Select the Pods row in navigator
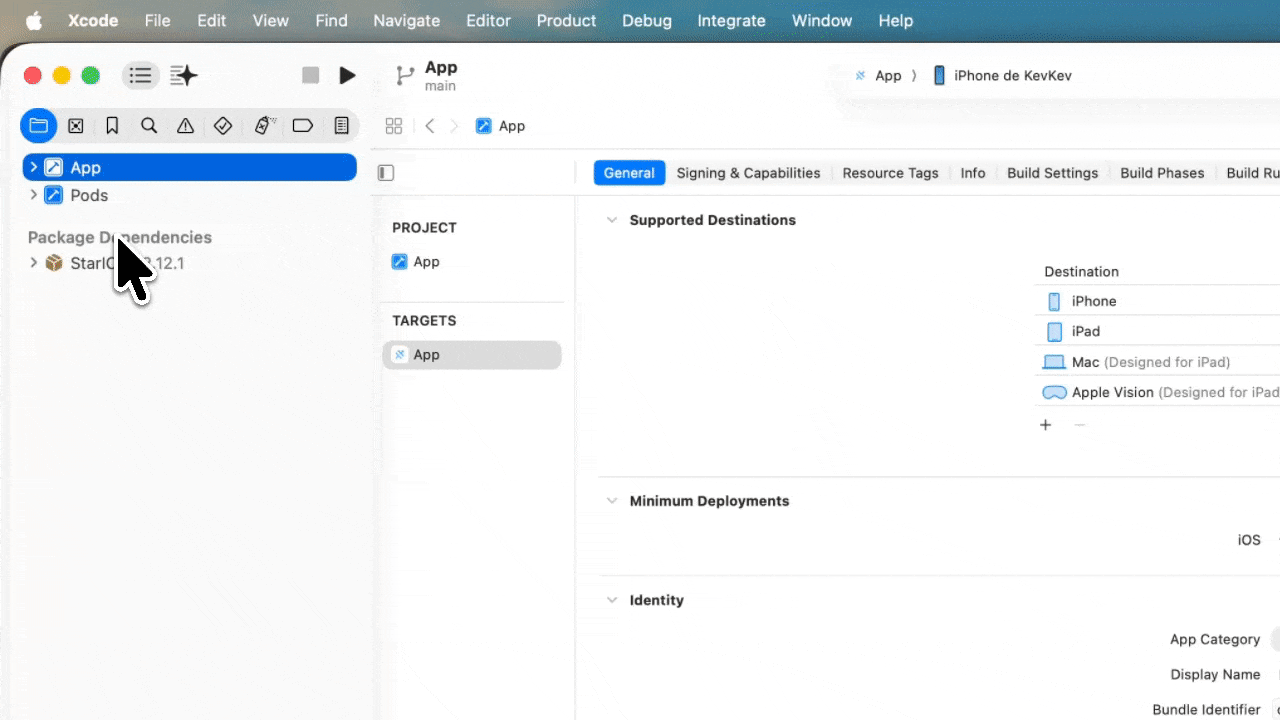Image resolution: width=1280 pixels, height=720 pixels. pos(189,195)
